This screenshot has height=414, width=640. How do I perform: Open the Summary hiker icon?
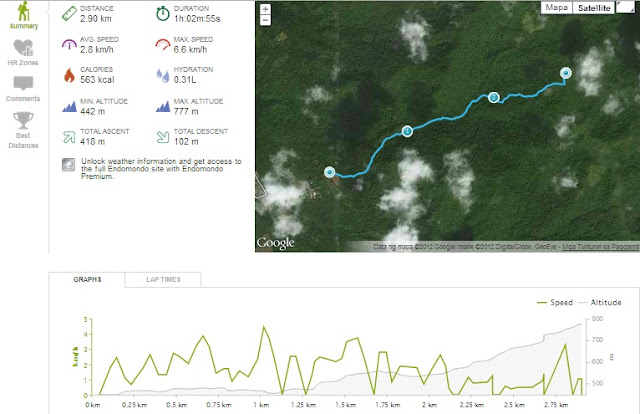click(24, 11)
